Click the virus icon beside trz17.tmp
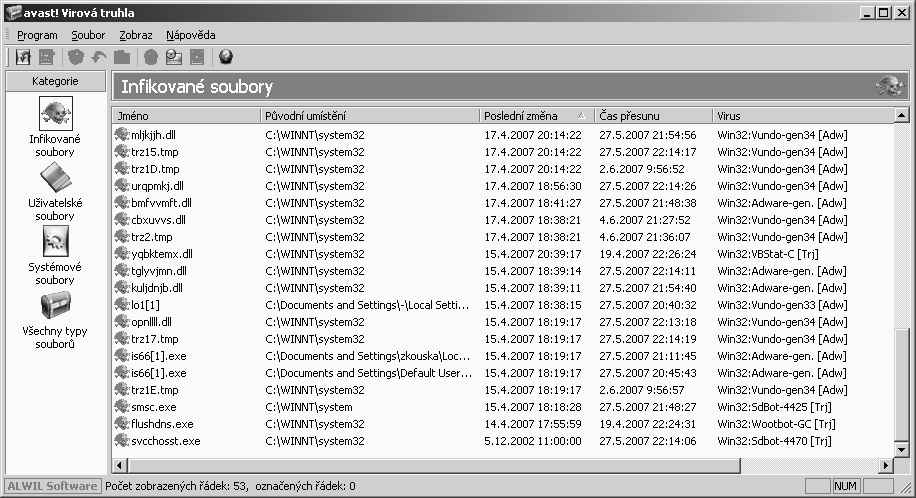 (x=122, y=338)
